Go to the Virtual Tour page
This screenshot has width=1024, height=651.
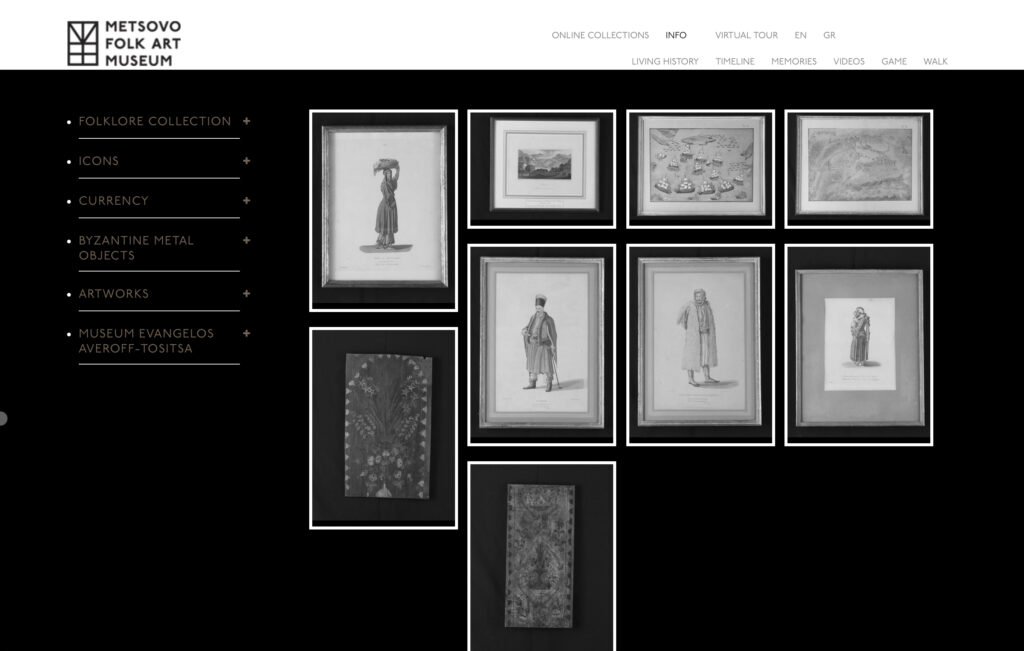coord(746,35)
